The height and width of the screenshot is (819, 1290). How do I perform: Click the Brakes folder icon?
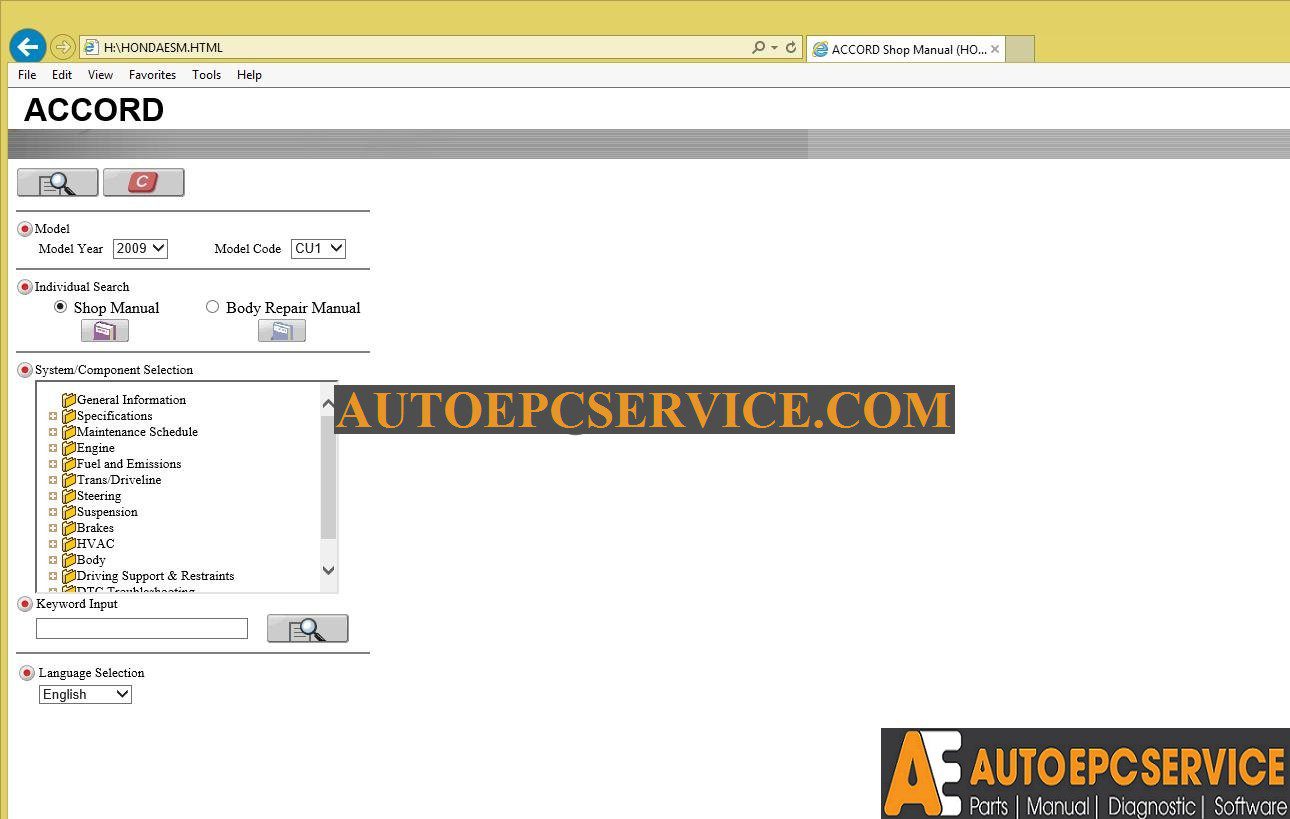point(69,528)
